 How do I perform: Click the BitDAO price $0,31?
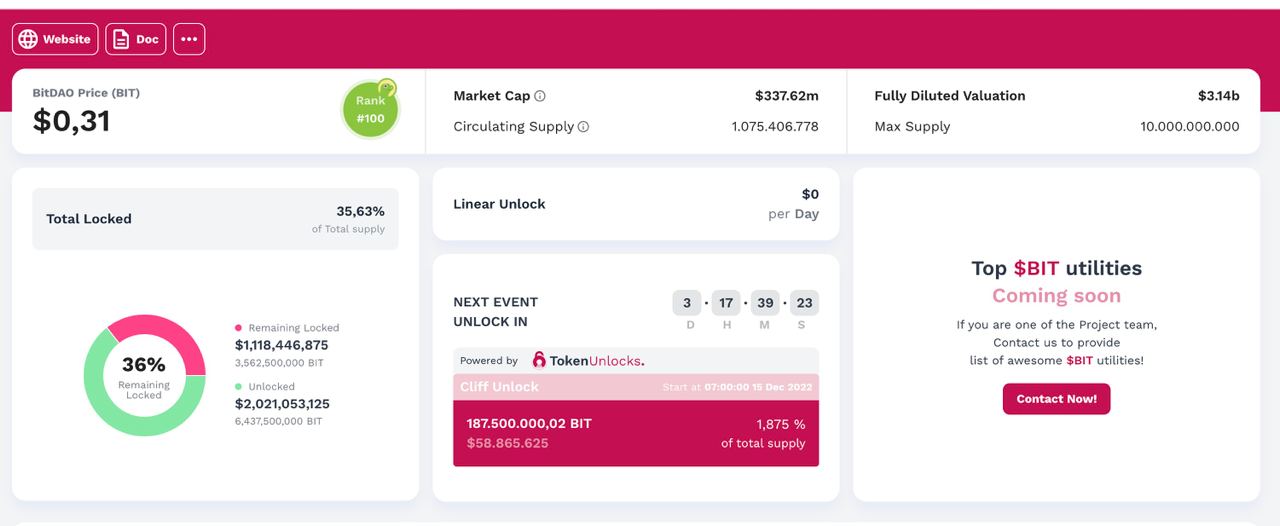click(x=71, y=121)
